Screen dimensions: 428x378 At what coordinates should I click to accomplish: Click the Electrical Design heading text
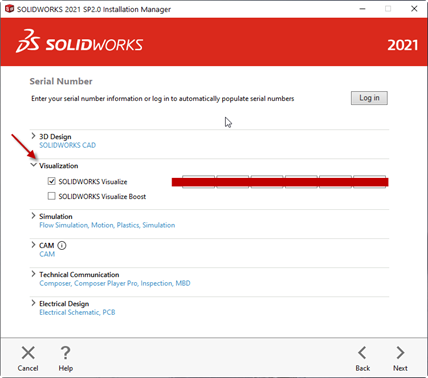64,304
